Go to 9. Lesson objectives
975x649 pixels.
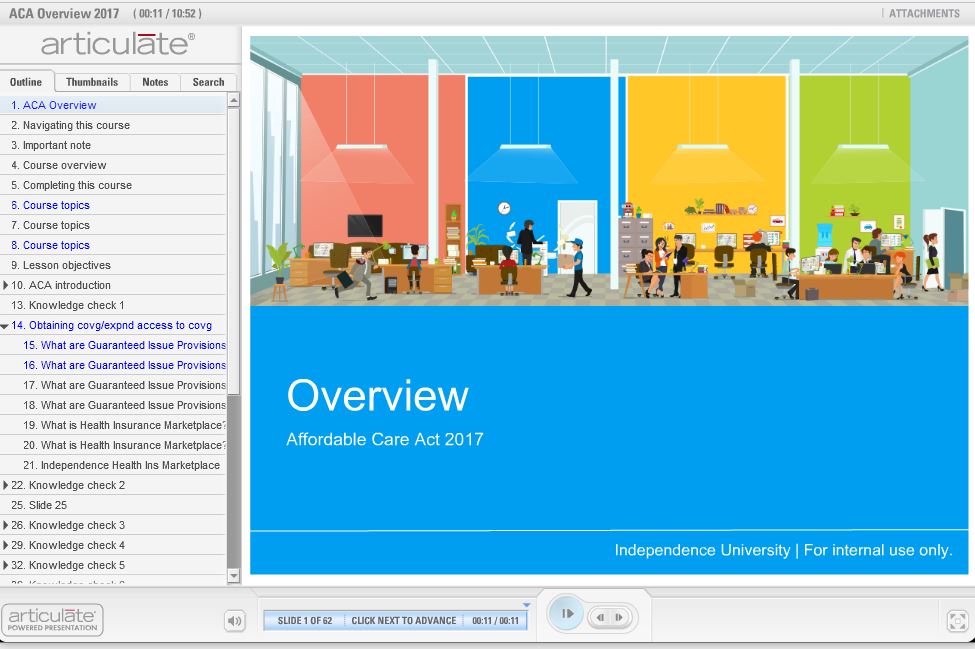click(113, 265)
